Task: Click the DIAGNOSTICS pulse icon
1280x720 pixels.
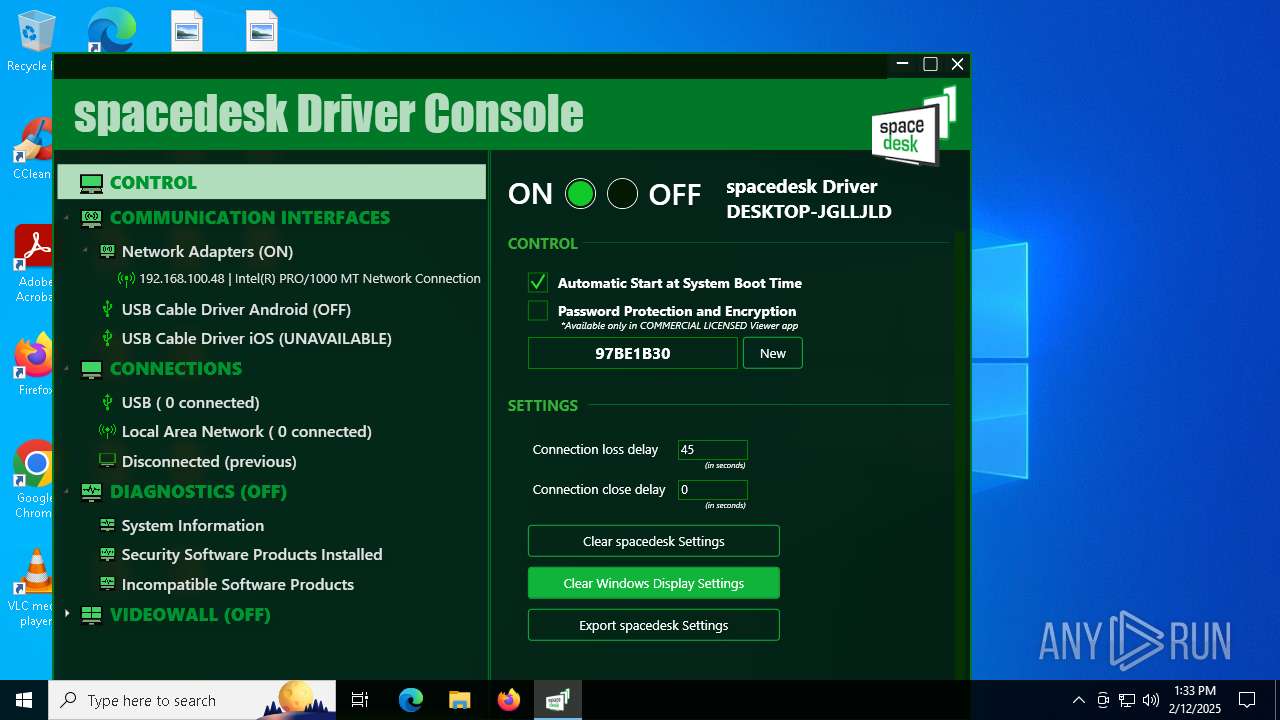Action: pyautogui.click(x=91, y=492)
